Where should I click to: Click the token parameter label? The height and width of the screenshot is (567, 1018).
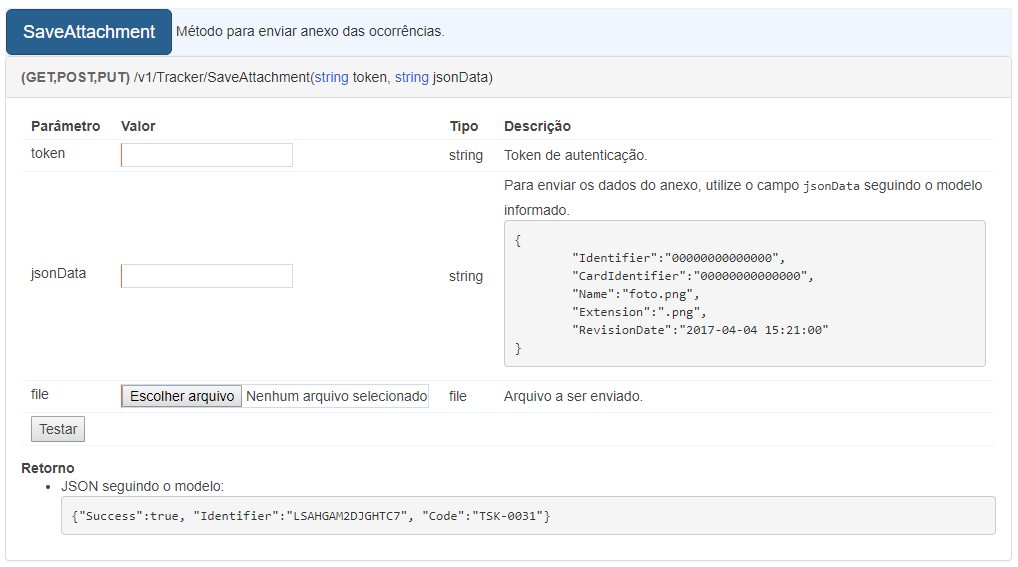tap(48, 153)
